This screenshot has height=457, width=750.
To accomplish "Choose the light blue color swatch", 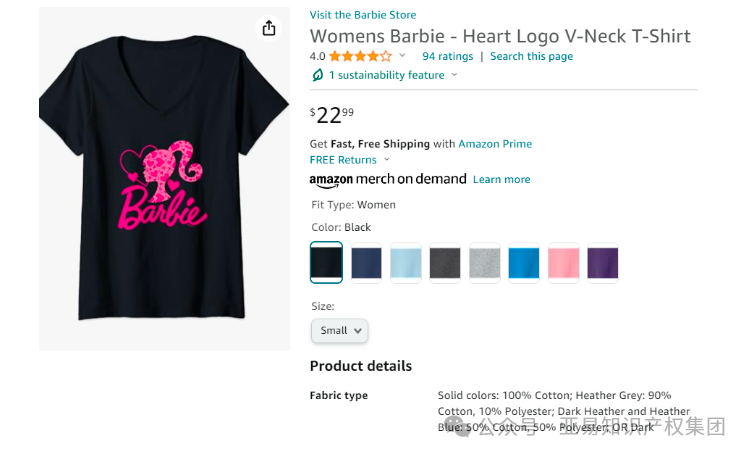I will click(x=406, y=263).
